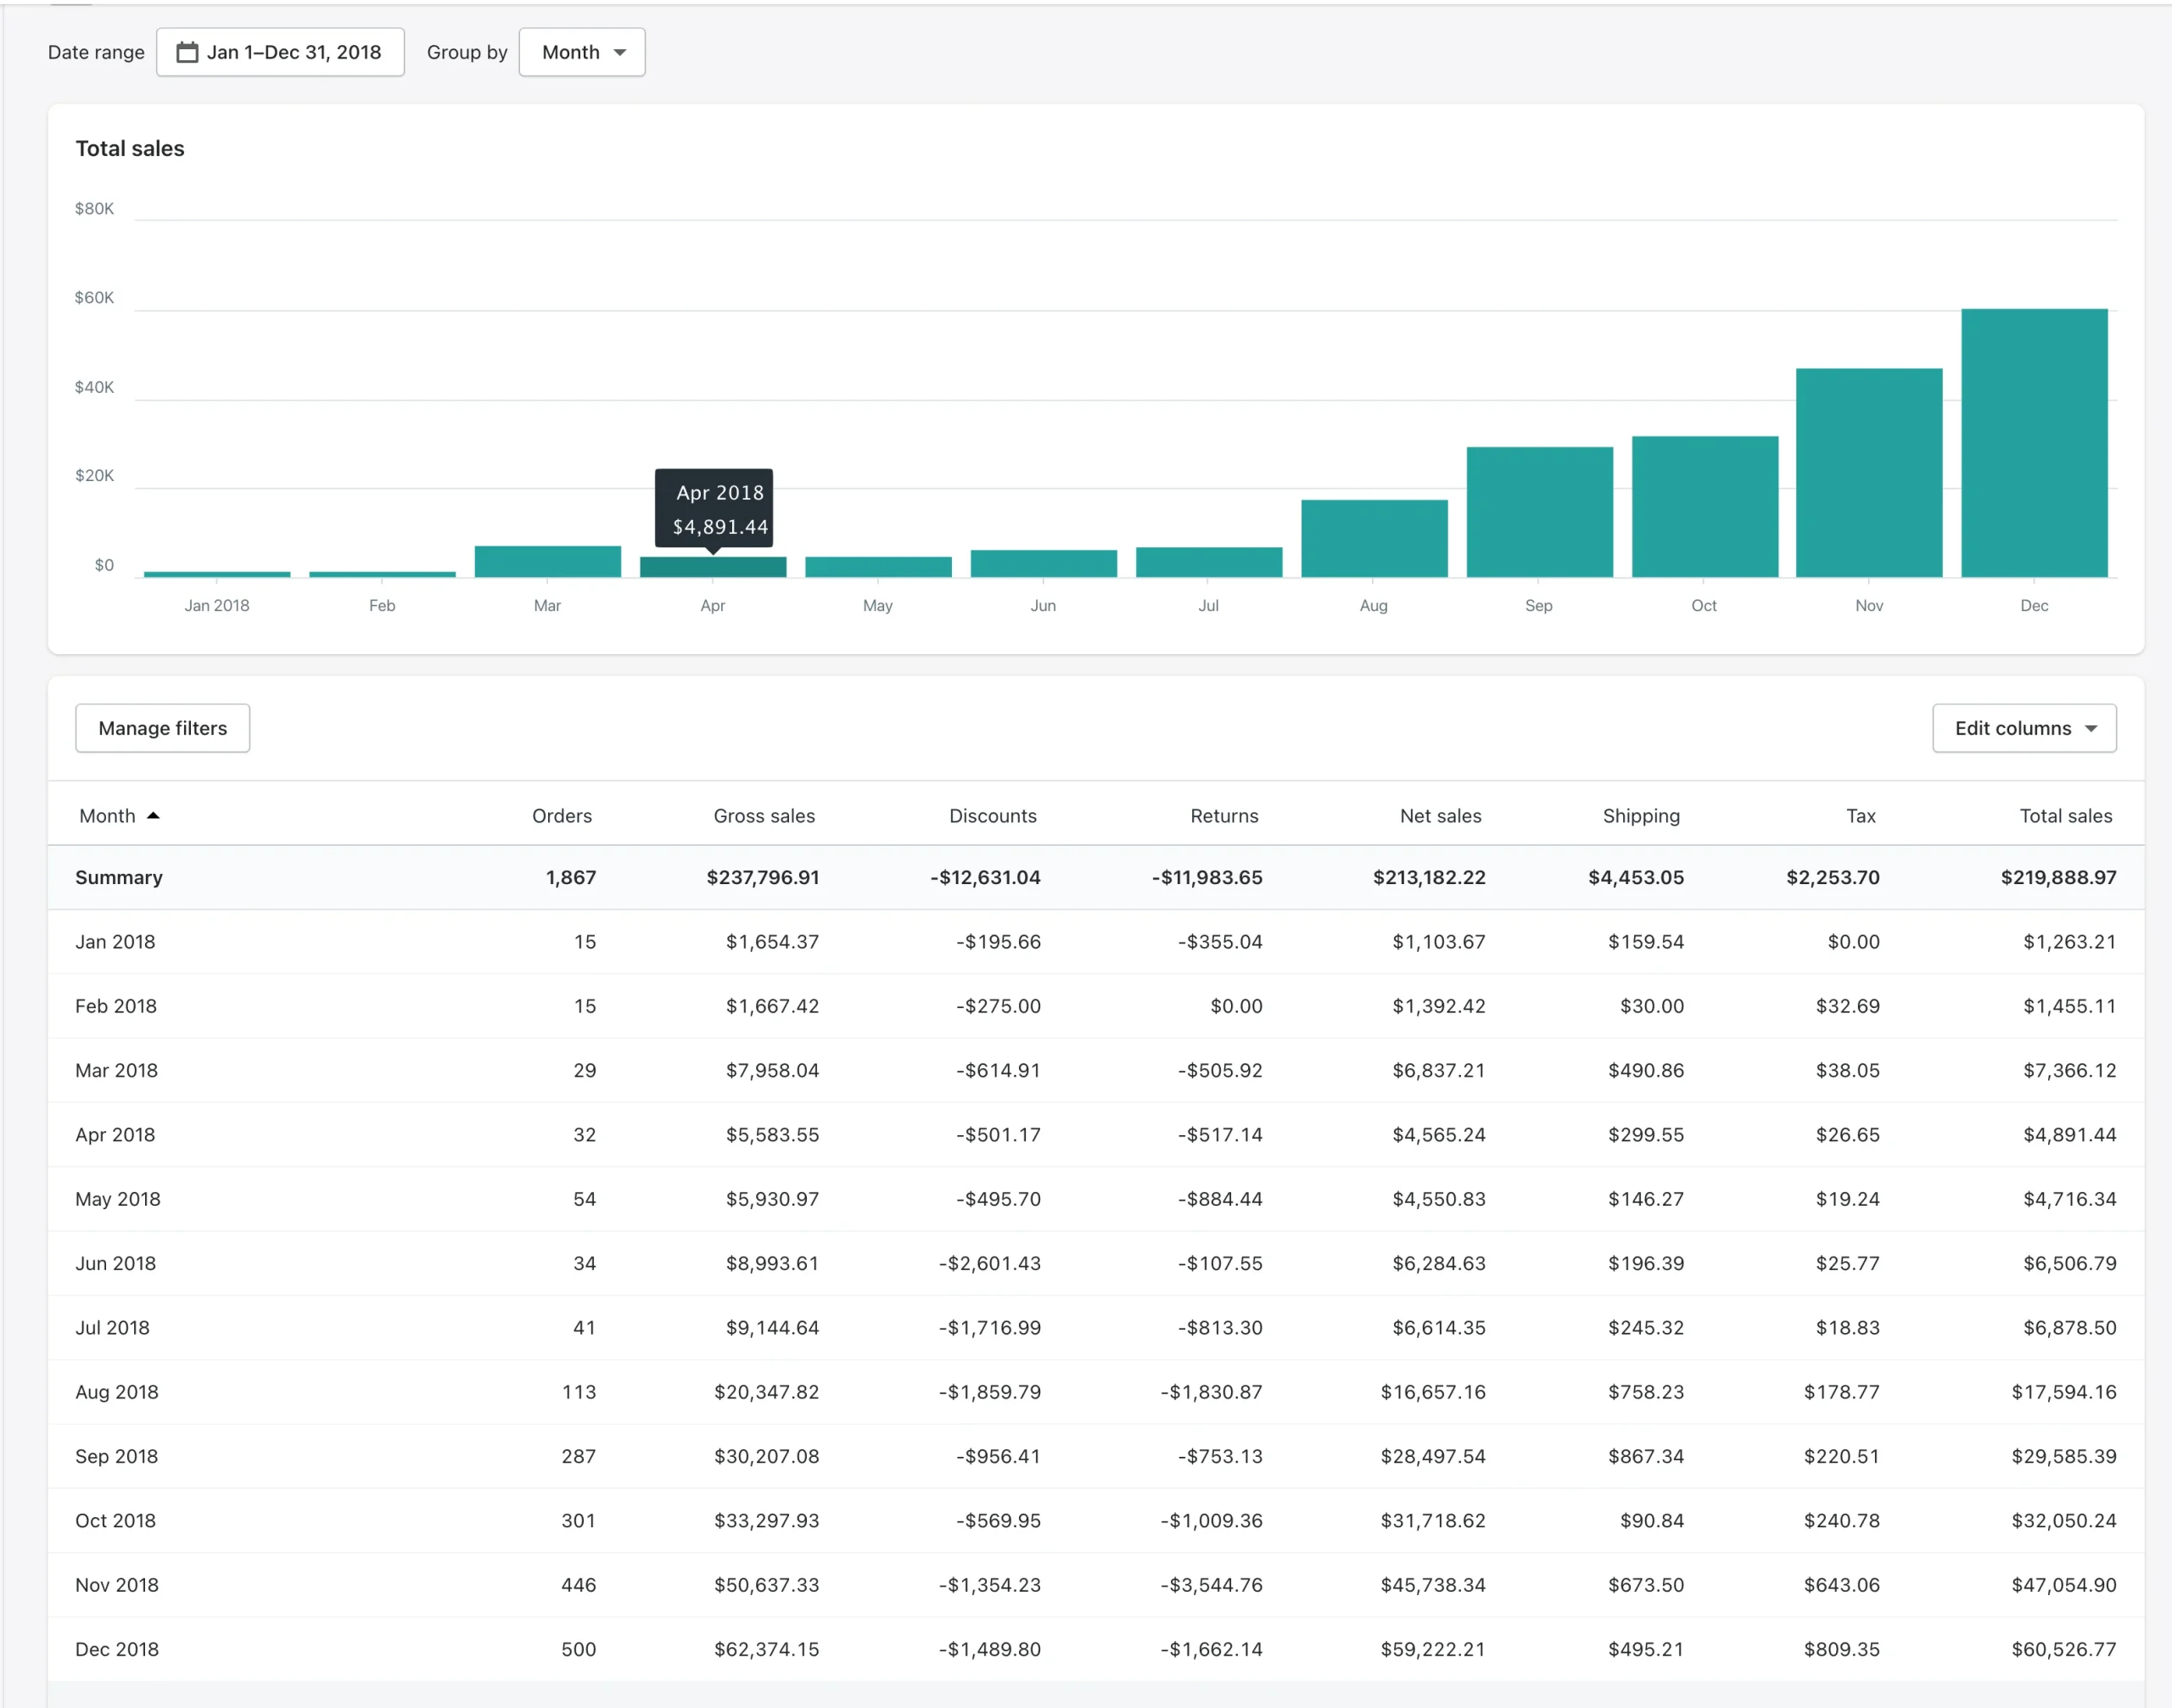Click the Nov bar in the chart
Image resolution: width=2172 pixels, height=1708 pixels.
1869,473
